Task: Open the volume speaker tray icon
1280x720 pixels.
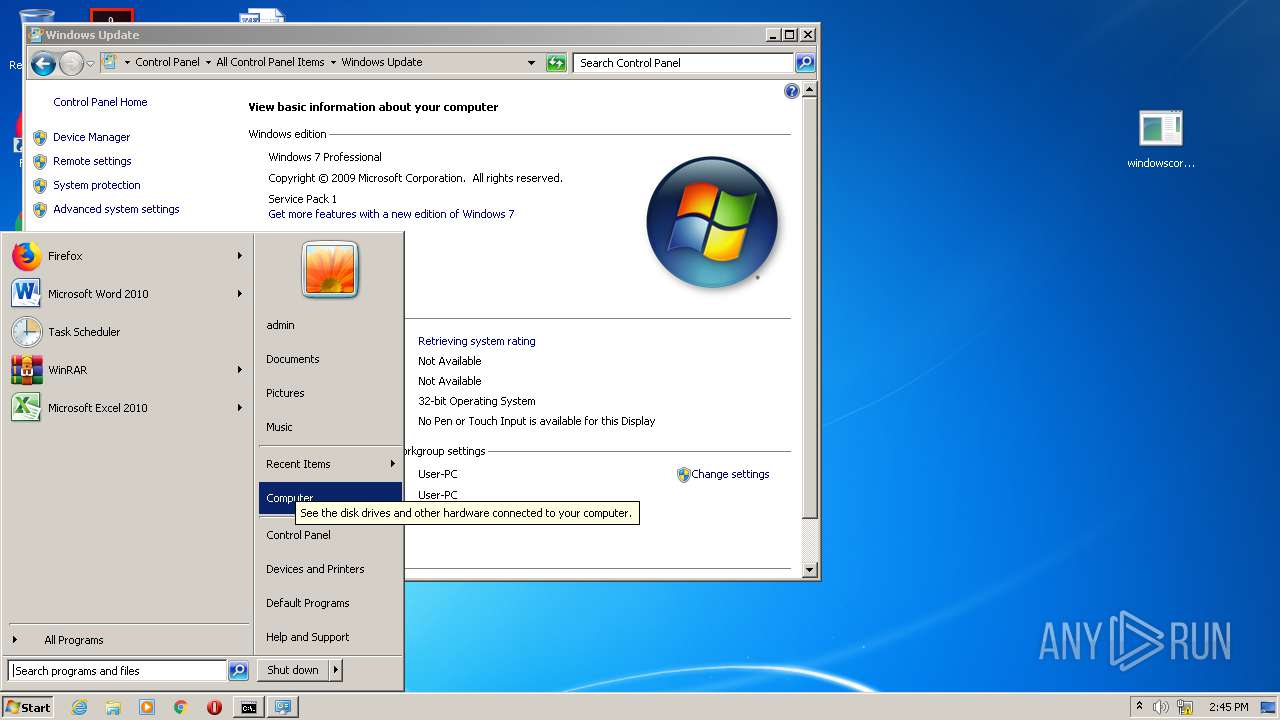Action: (1161, 707)
